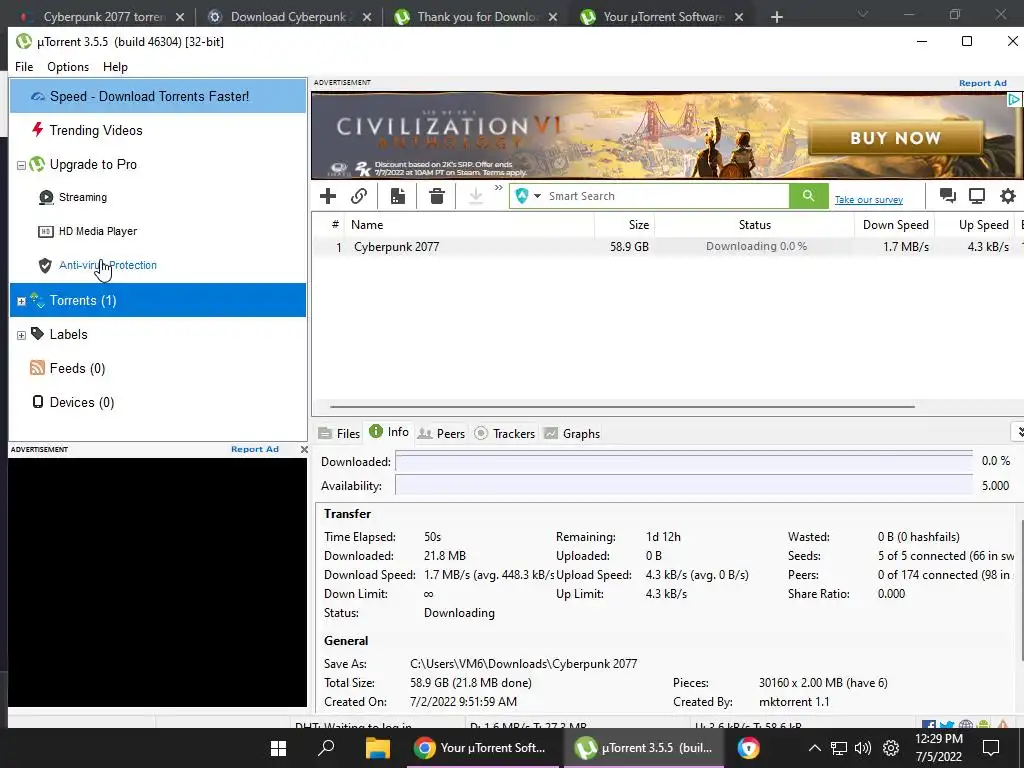Sort by Status column header
This screenshot has height=768, width=1024.
click(x=754, y=225)
